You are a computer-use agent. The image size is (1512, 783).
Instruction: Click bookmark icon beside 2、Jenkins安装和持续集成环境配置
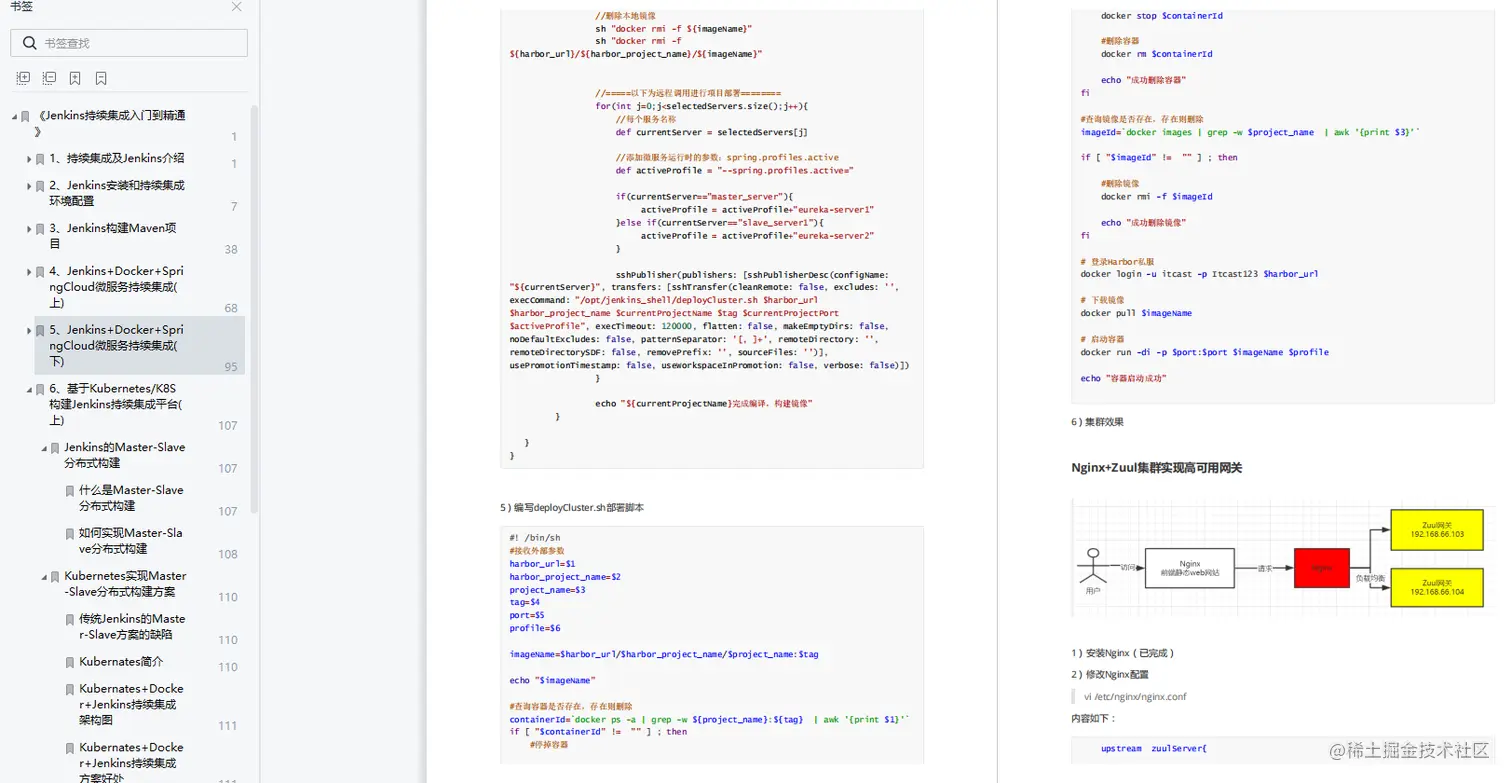pyautogui.click(x=40, y=187)
